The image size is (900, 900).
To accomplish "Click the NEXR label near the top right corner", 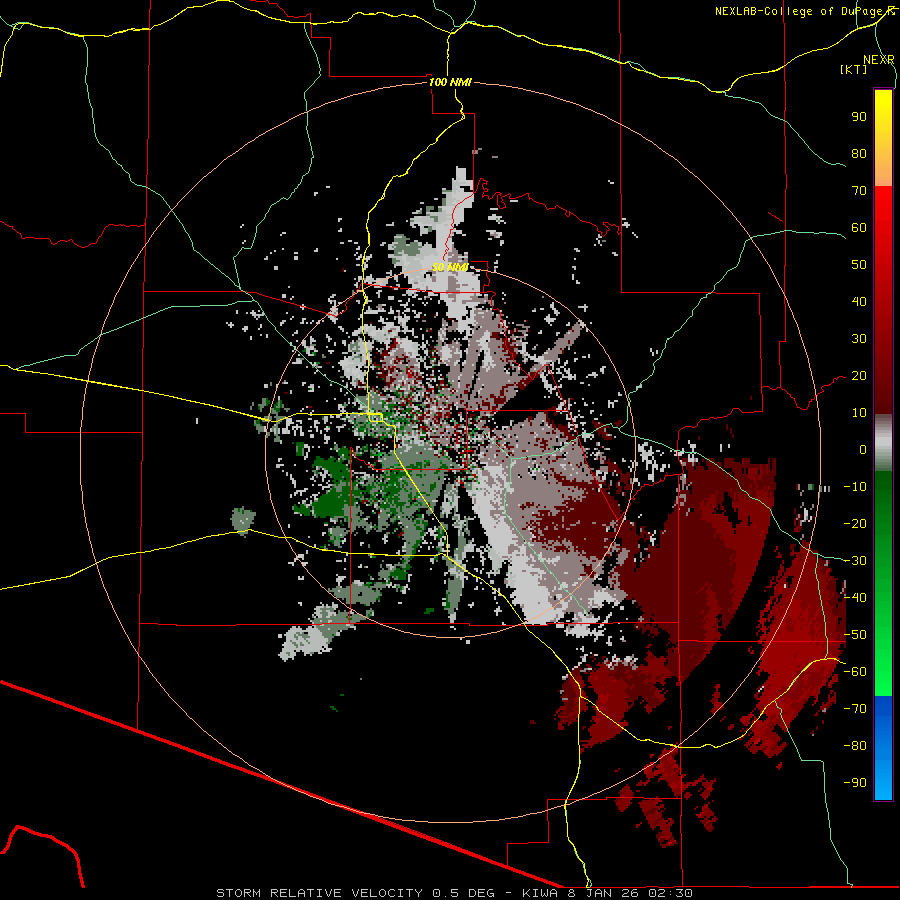I will (x=879, y=60).
